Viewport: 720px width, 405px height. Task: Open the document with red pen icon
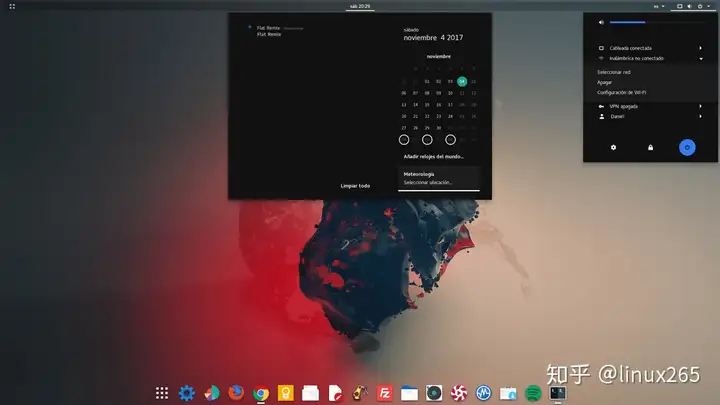click(335, 393)
